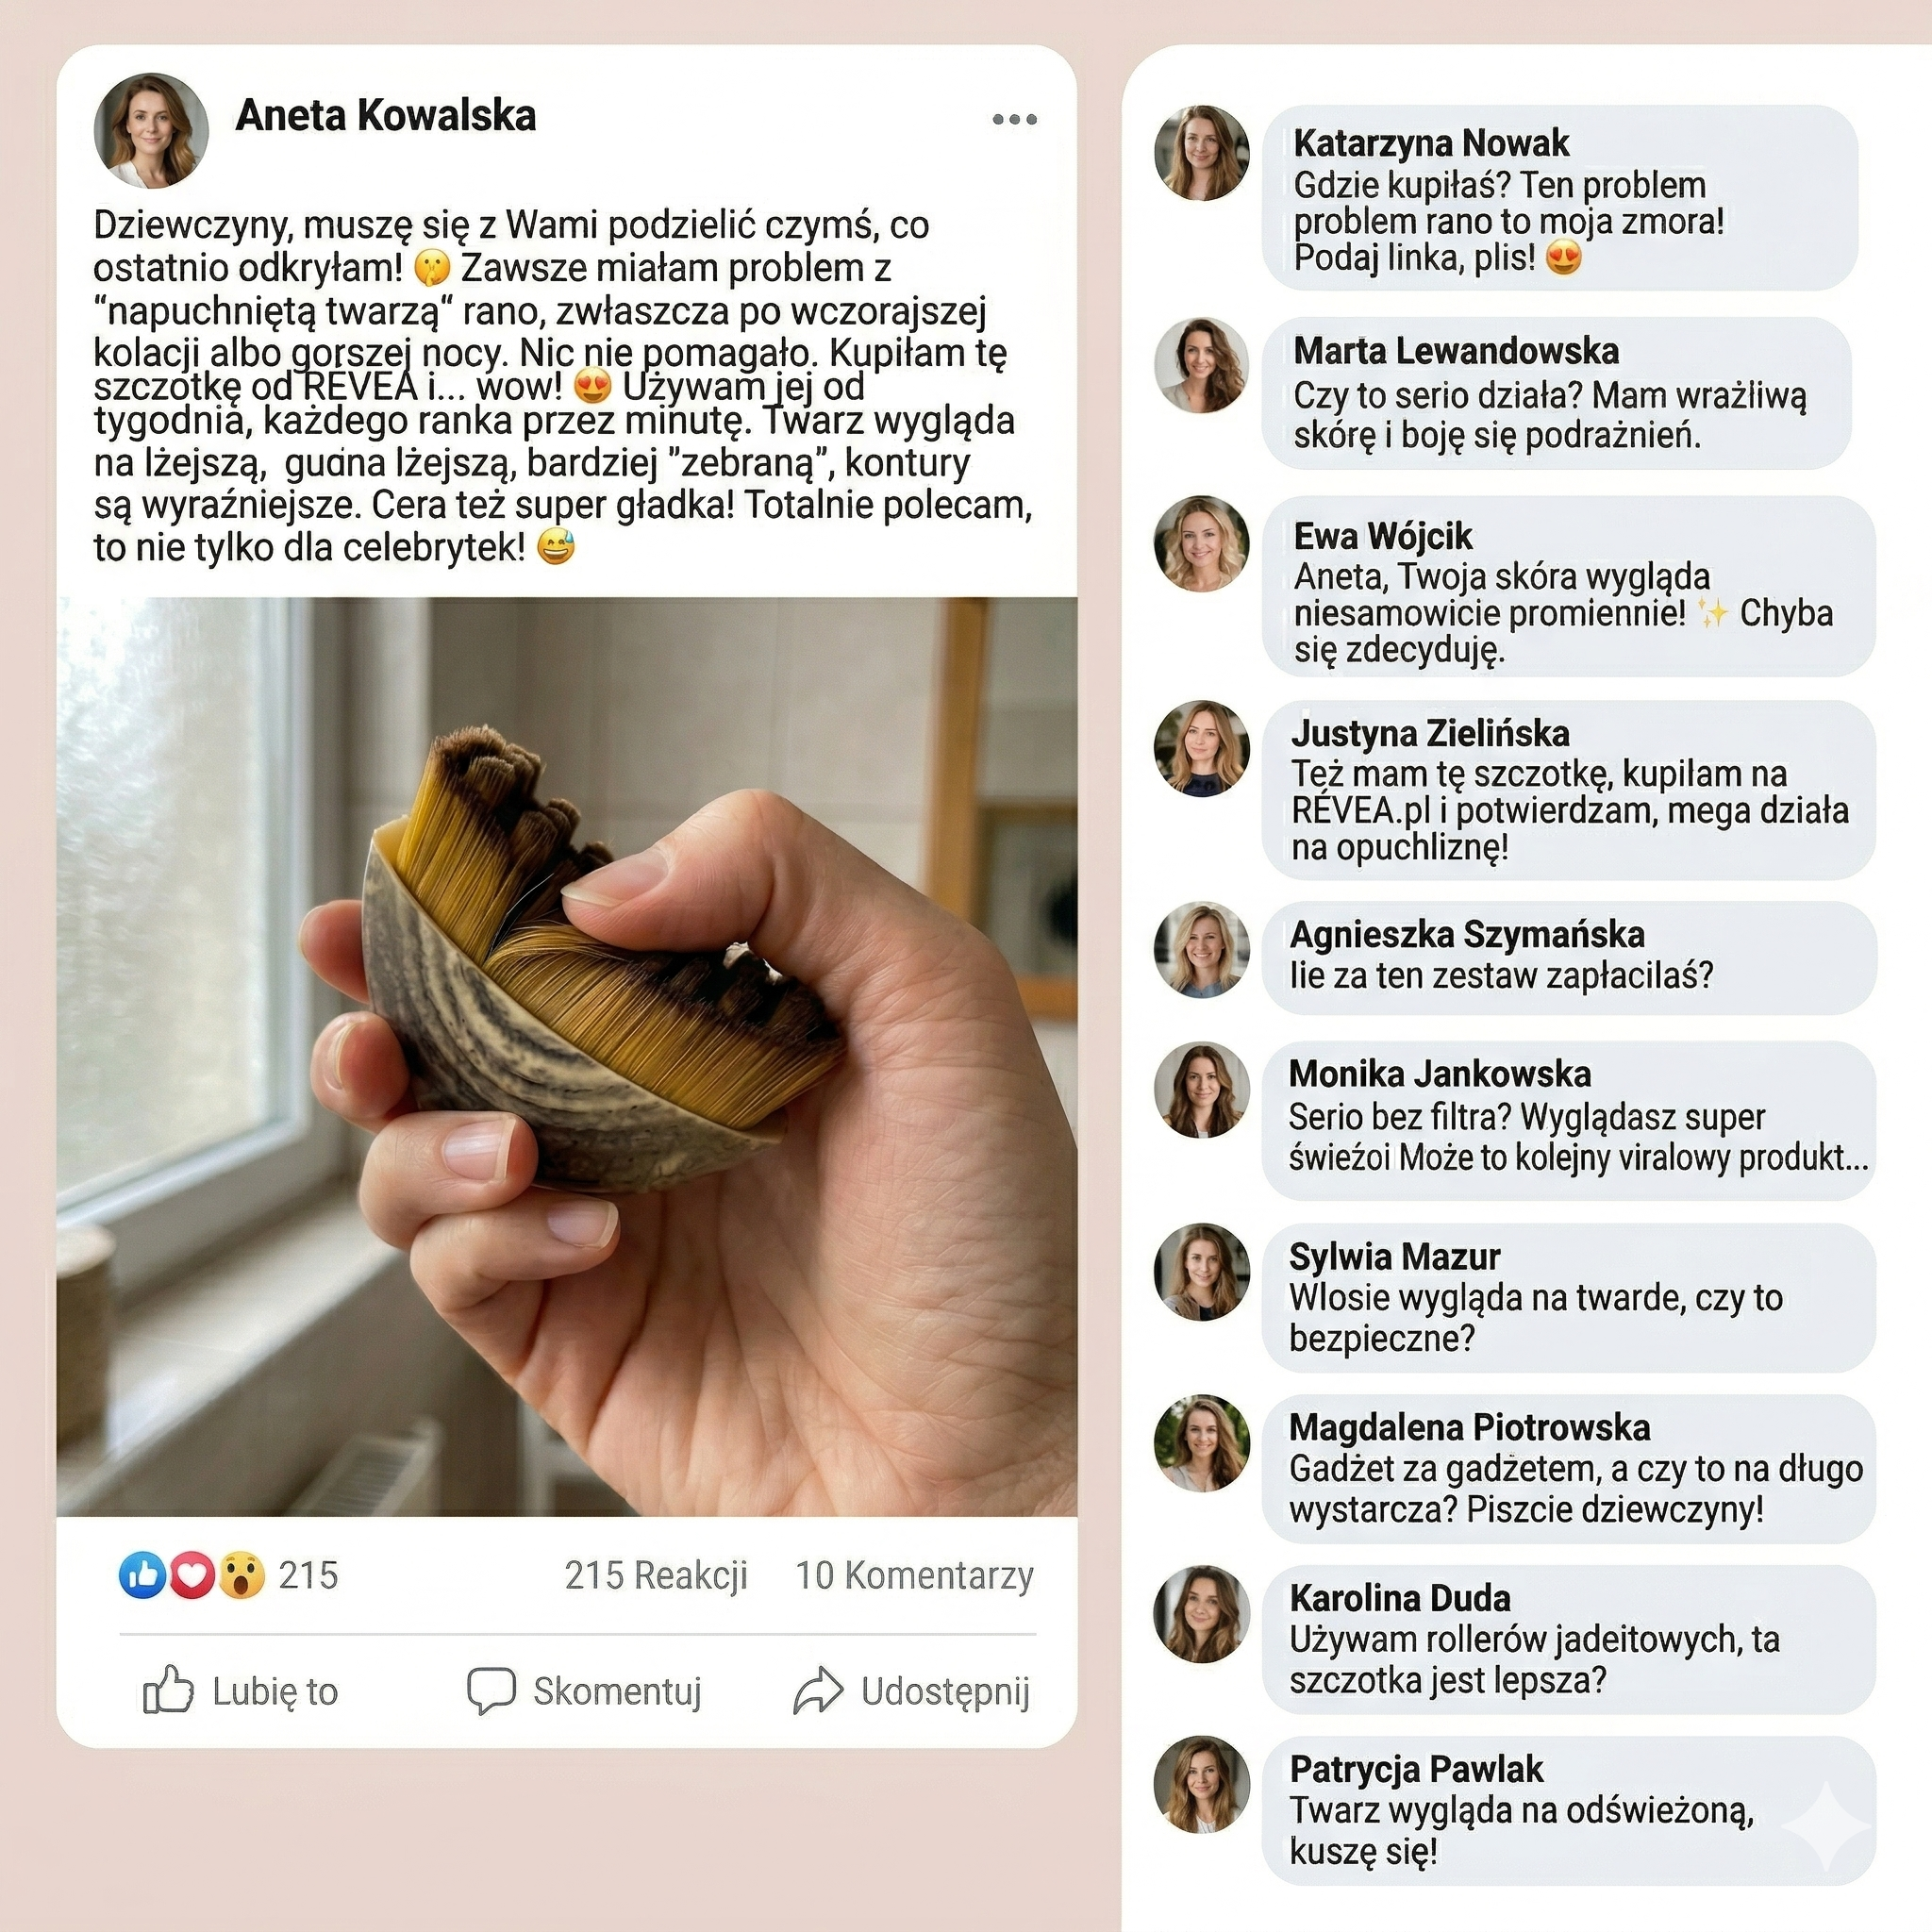Open Sylwia Mazur's profile name
Screen dimensions: 1932x1932
click(x=1394, y=1256)
